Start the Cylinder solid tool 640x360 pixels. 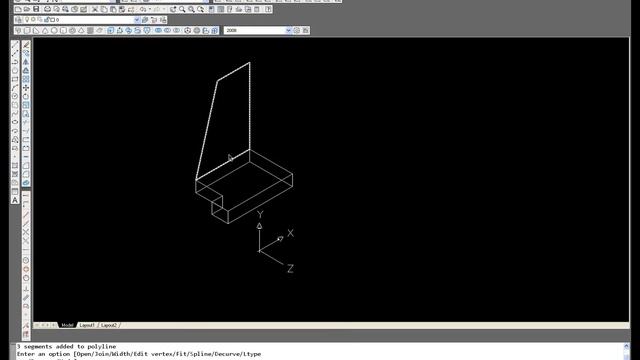[63, 31]
